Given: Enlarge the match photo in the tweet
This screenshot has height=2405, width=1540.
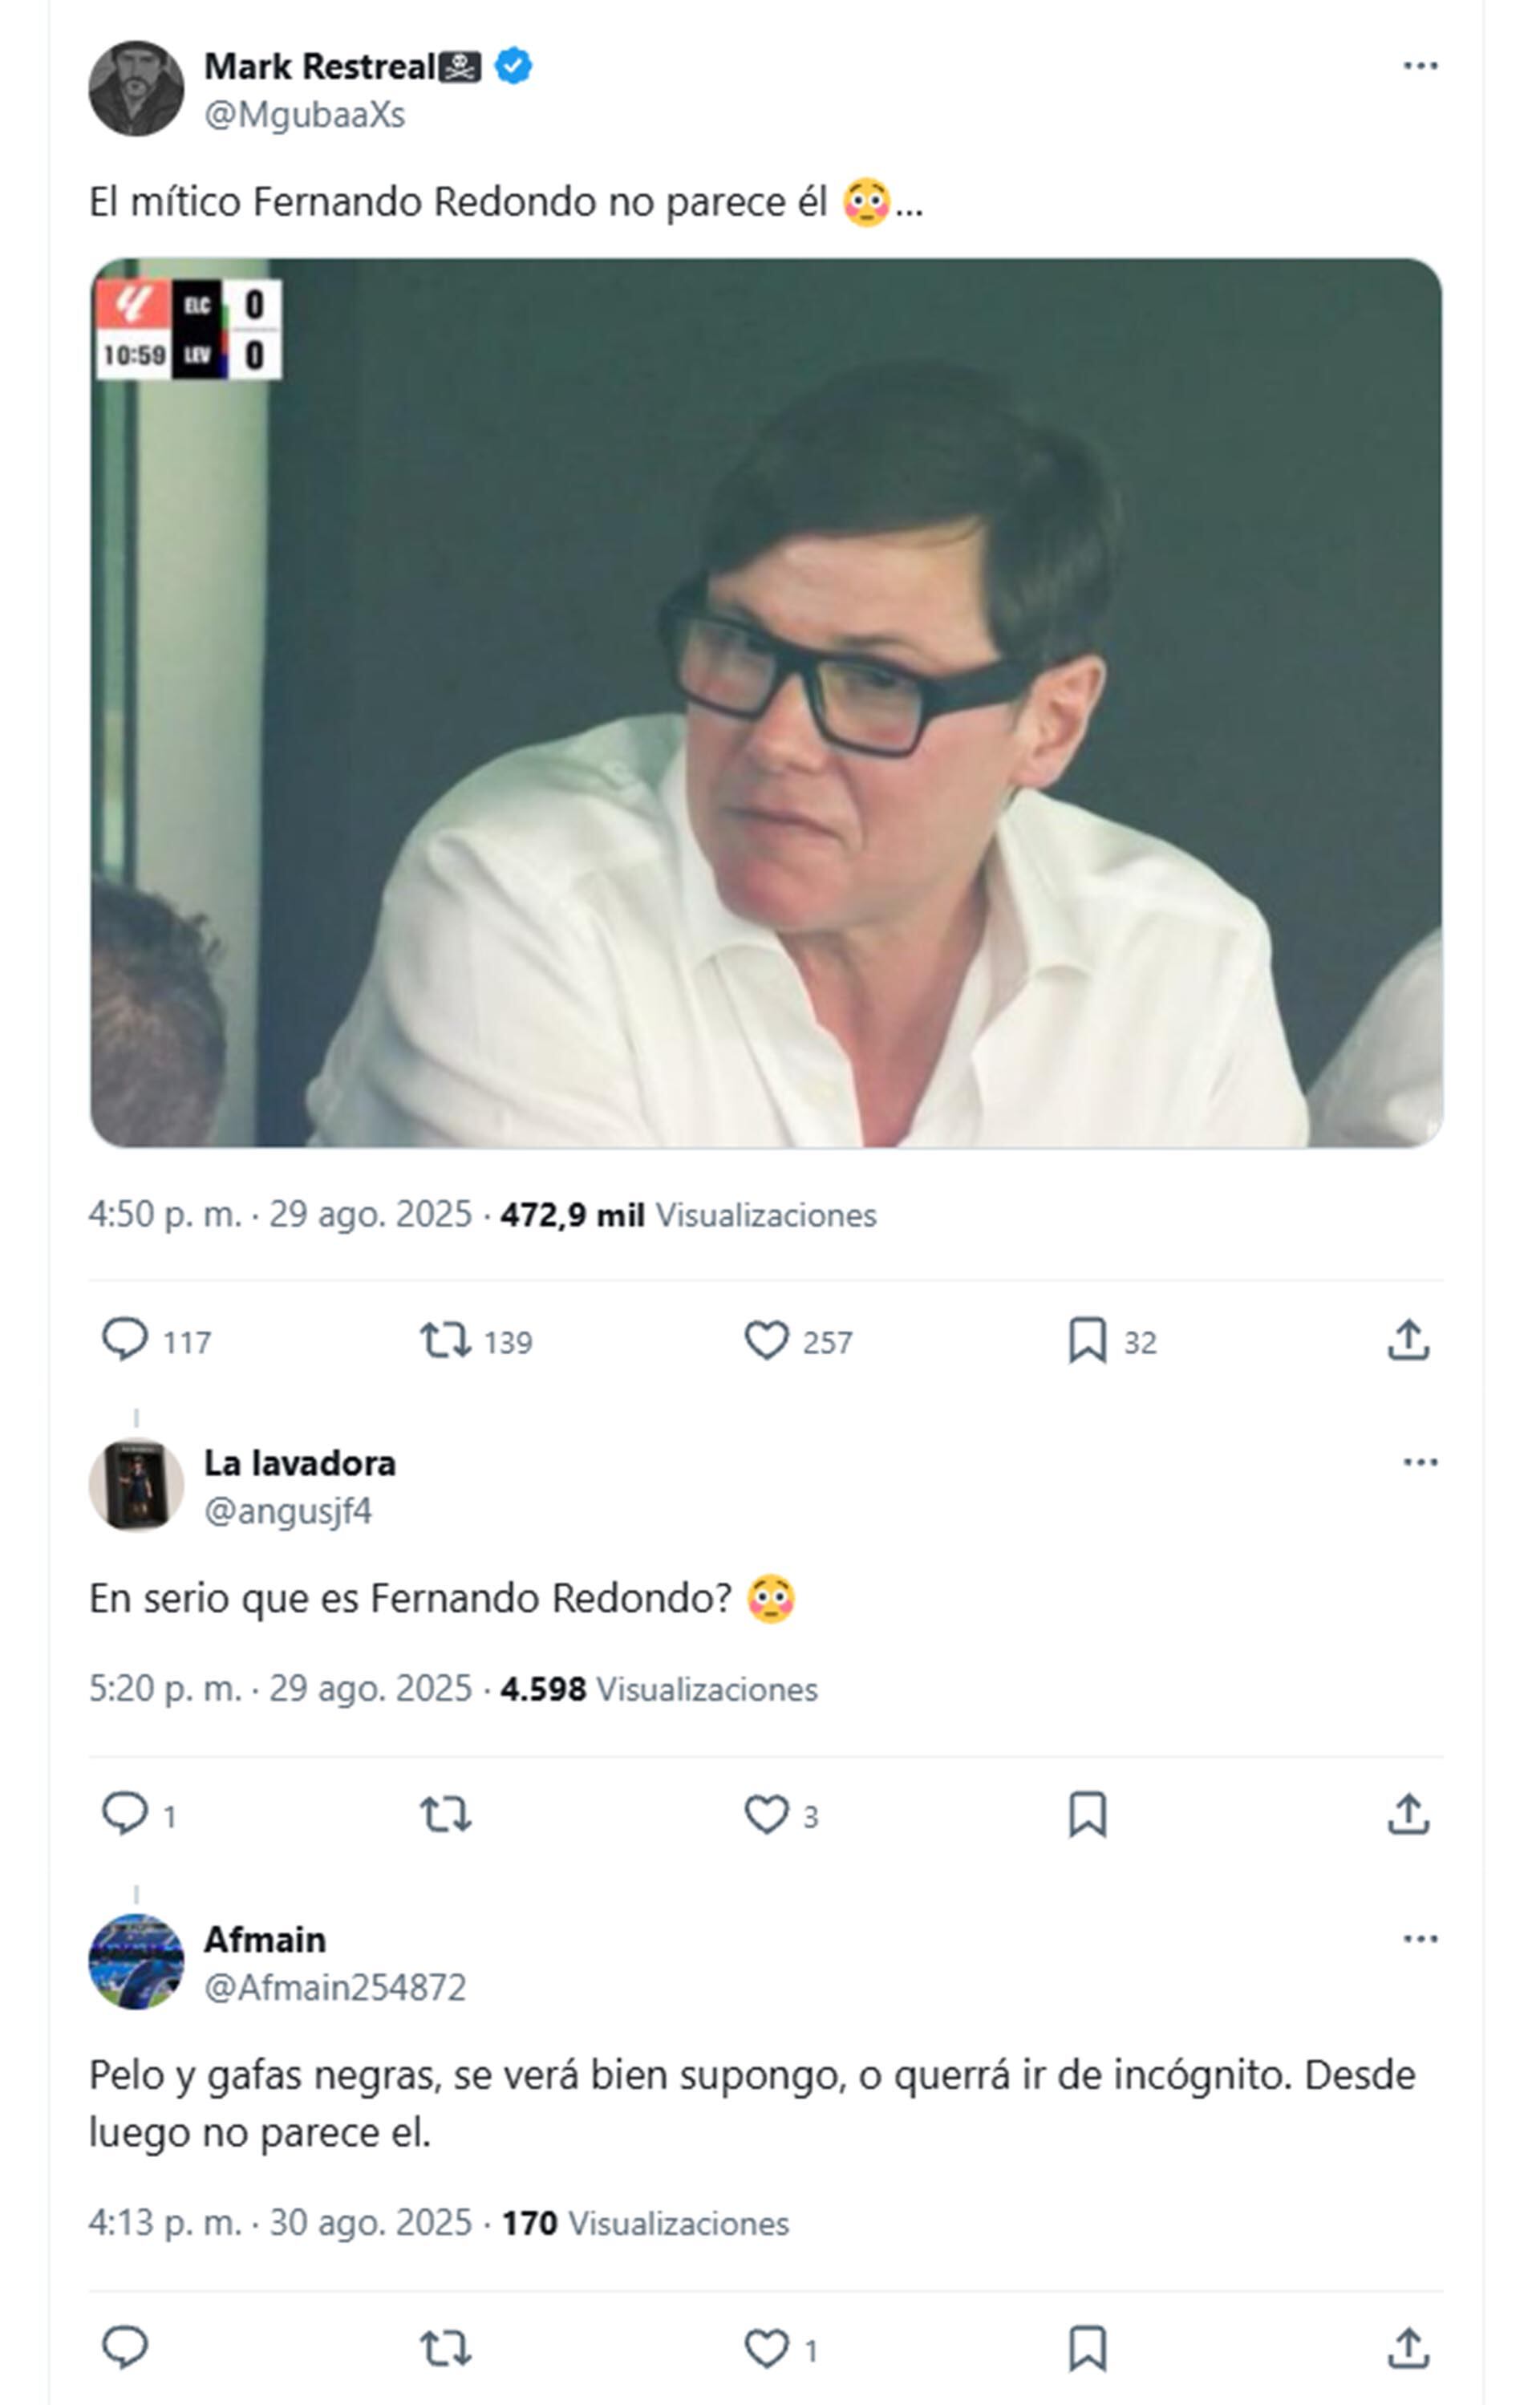Looking at the screenshot, I should pos(766,702).
